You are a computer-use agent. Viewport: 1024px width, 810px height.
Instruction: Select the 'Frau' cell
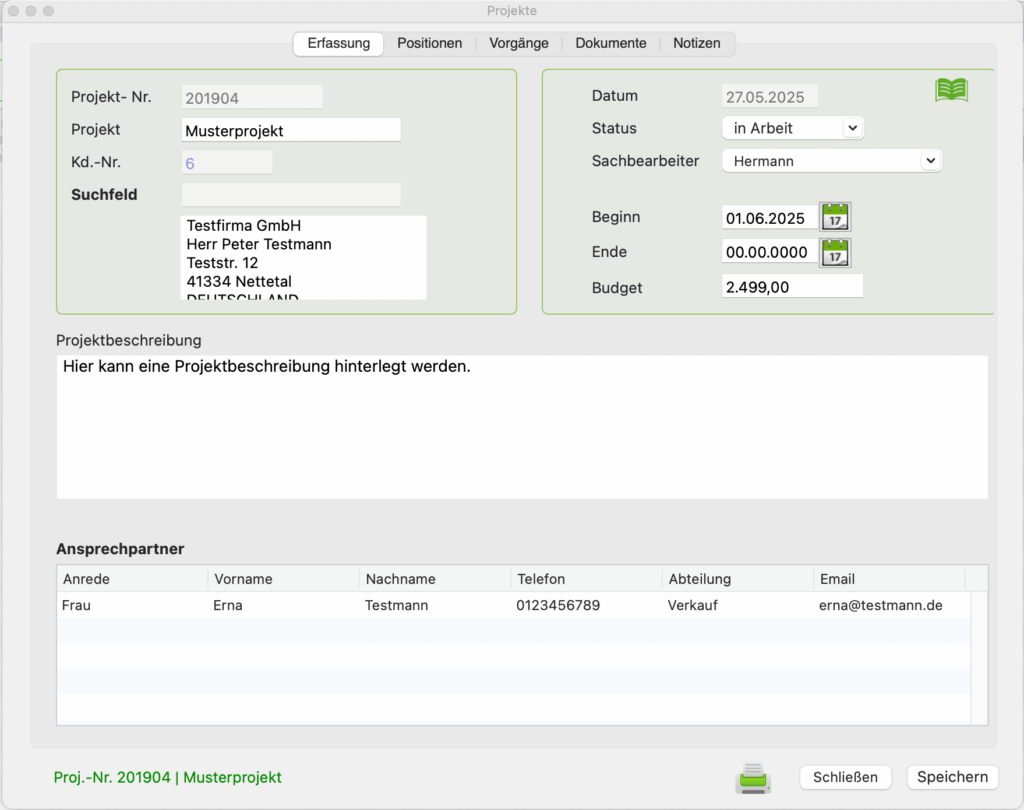pos(132,605)
